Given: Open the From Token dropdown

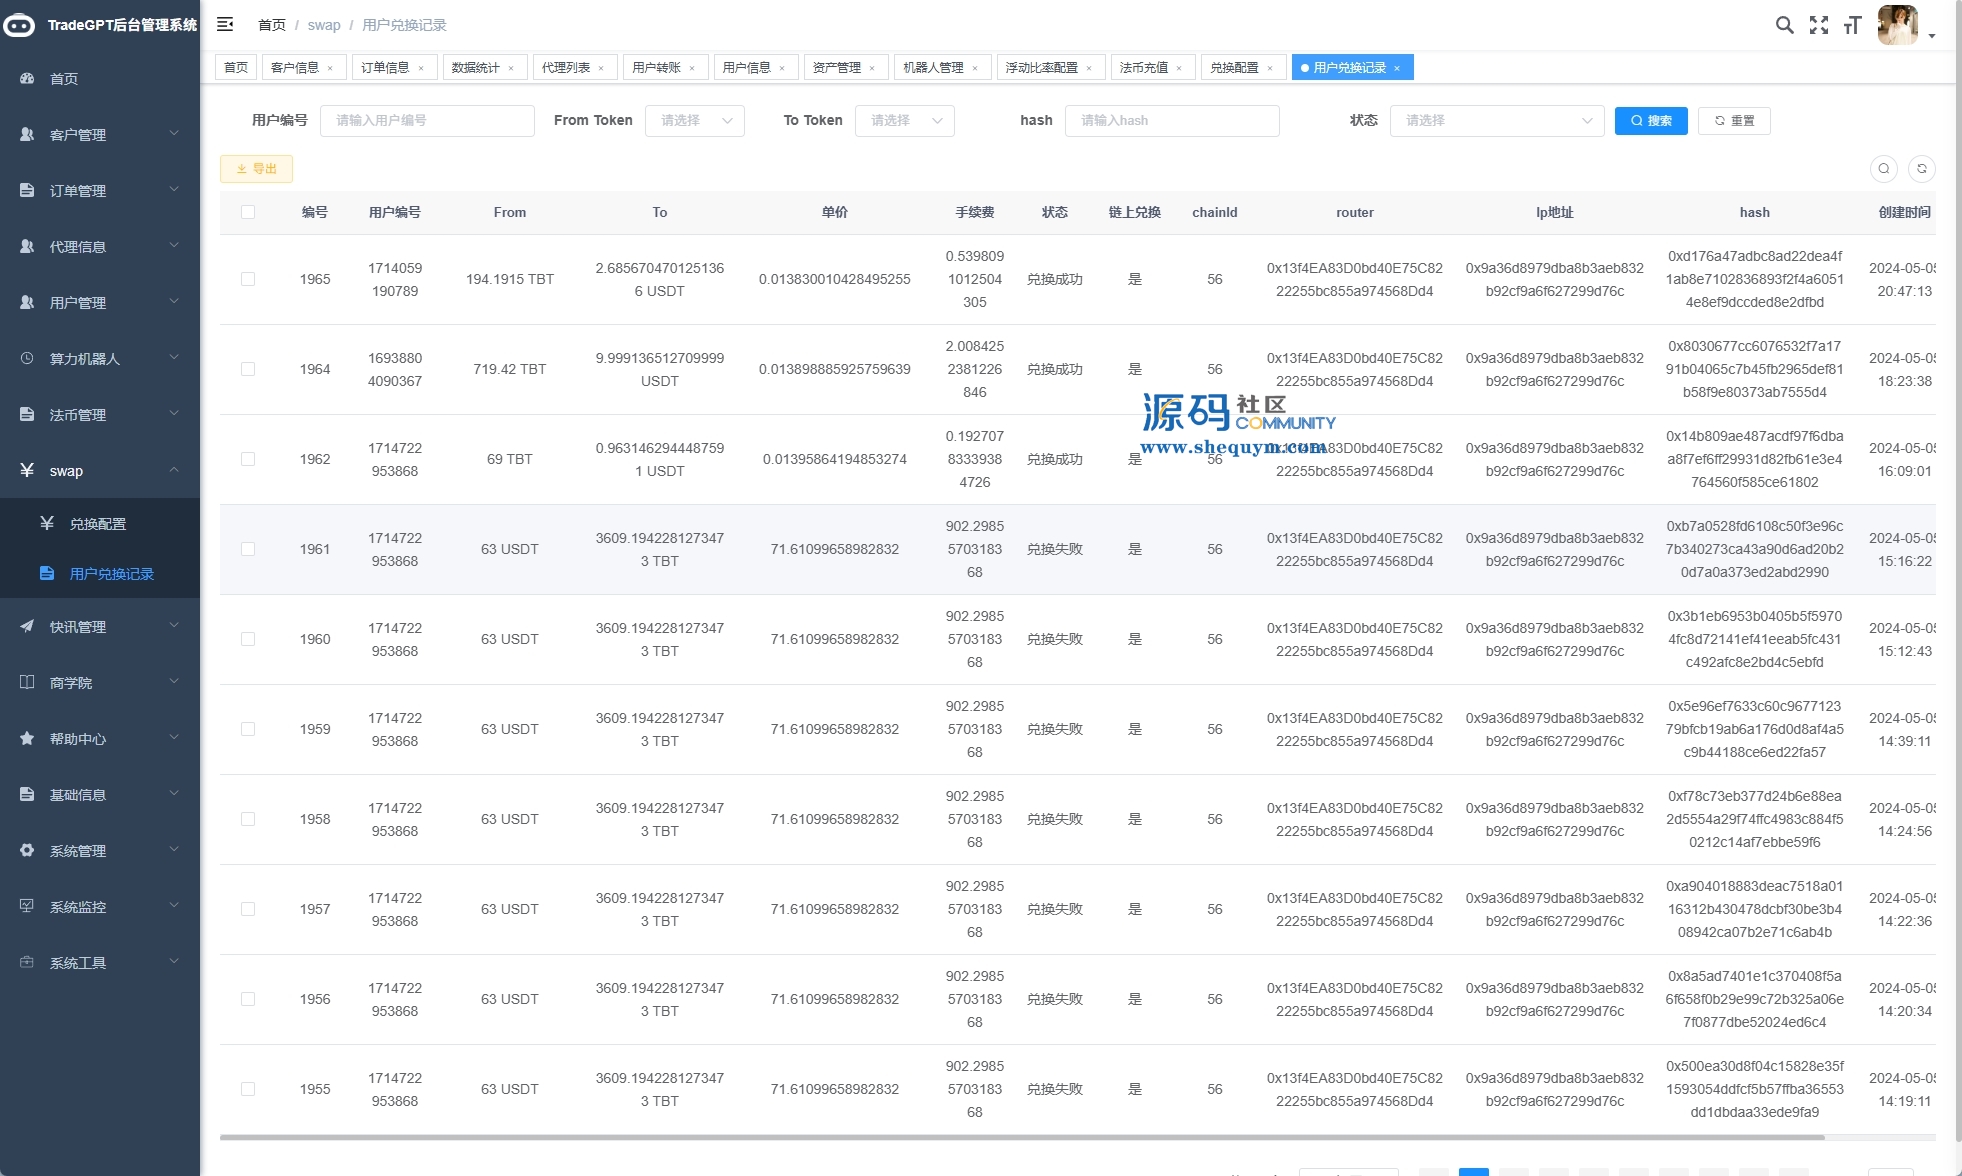Looking at the screenshot, I should 694,120.
